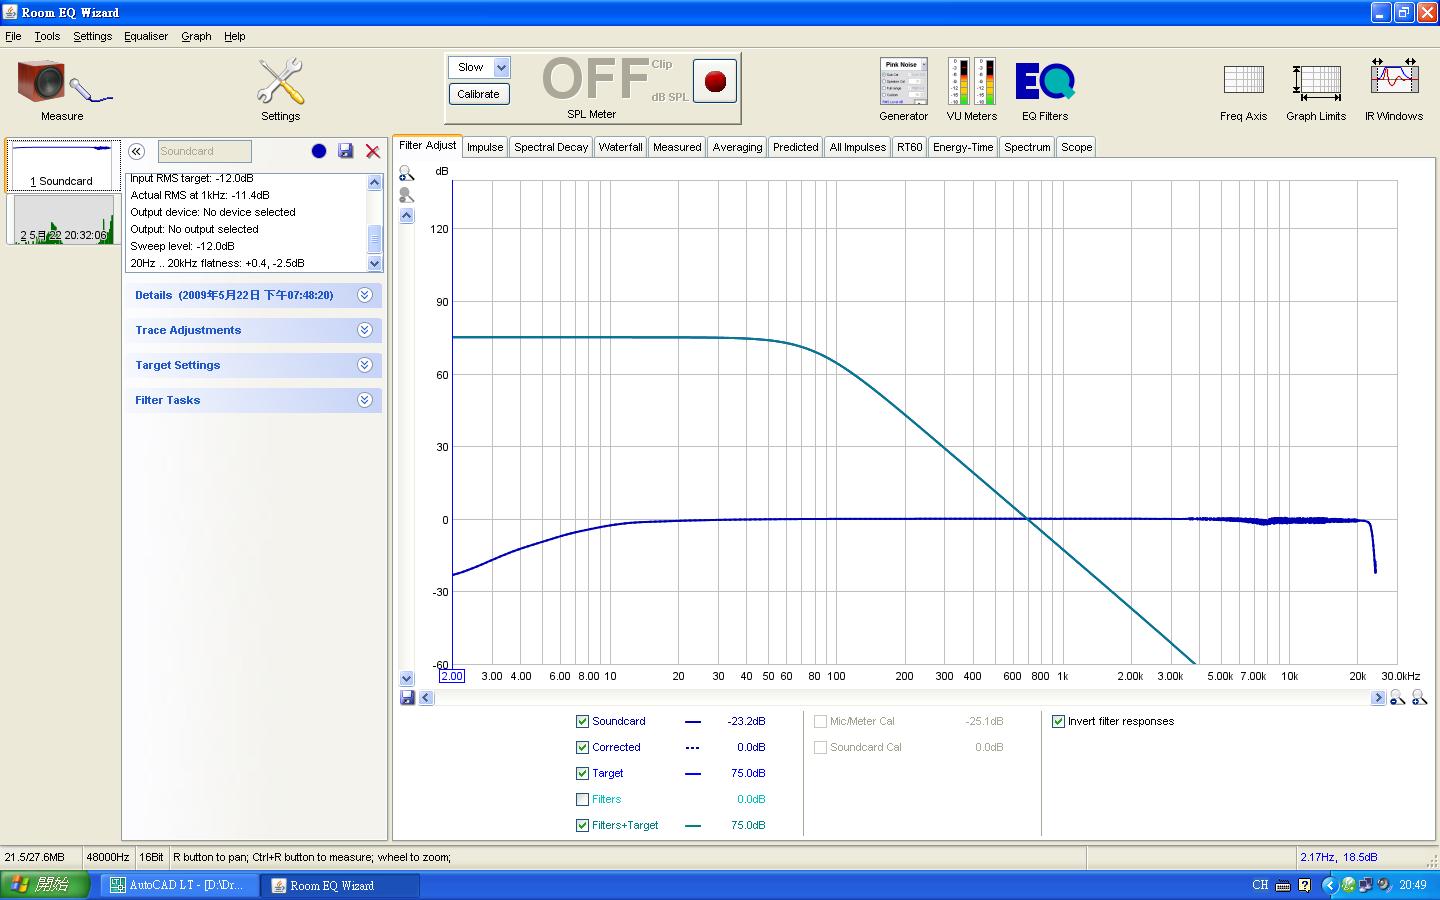Toggle Soundcard Cal checkbox

[x=820, y=747]
